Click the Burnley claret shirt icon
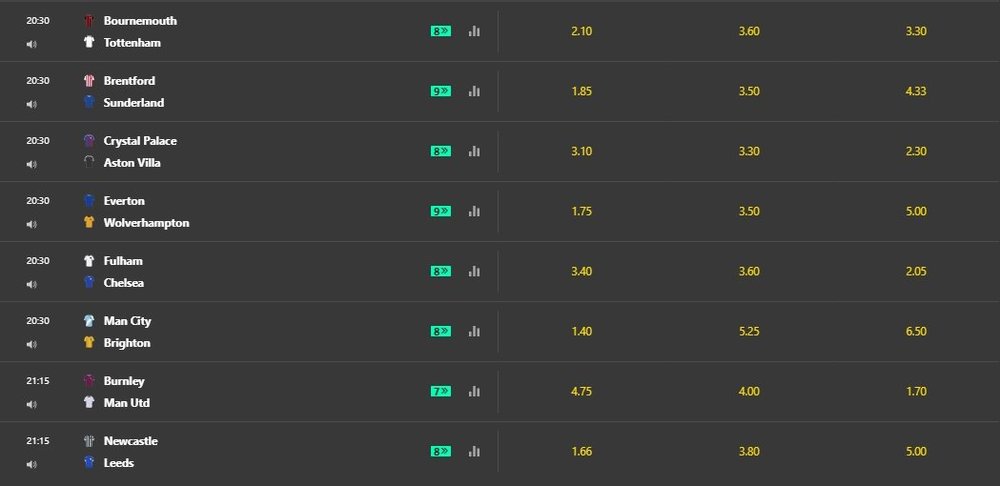The image size is (1000, 486). [89, 381]
